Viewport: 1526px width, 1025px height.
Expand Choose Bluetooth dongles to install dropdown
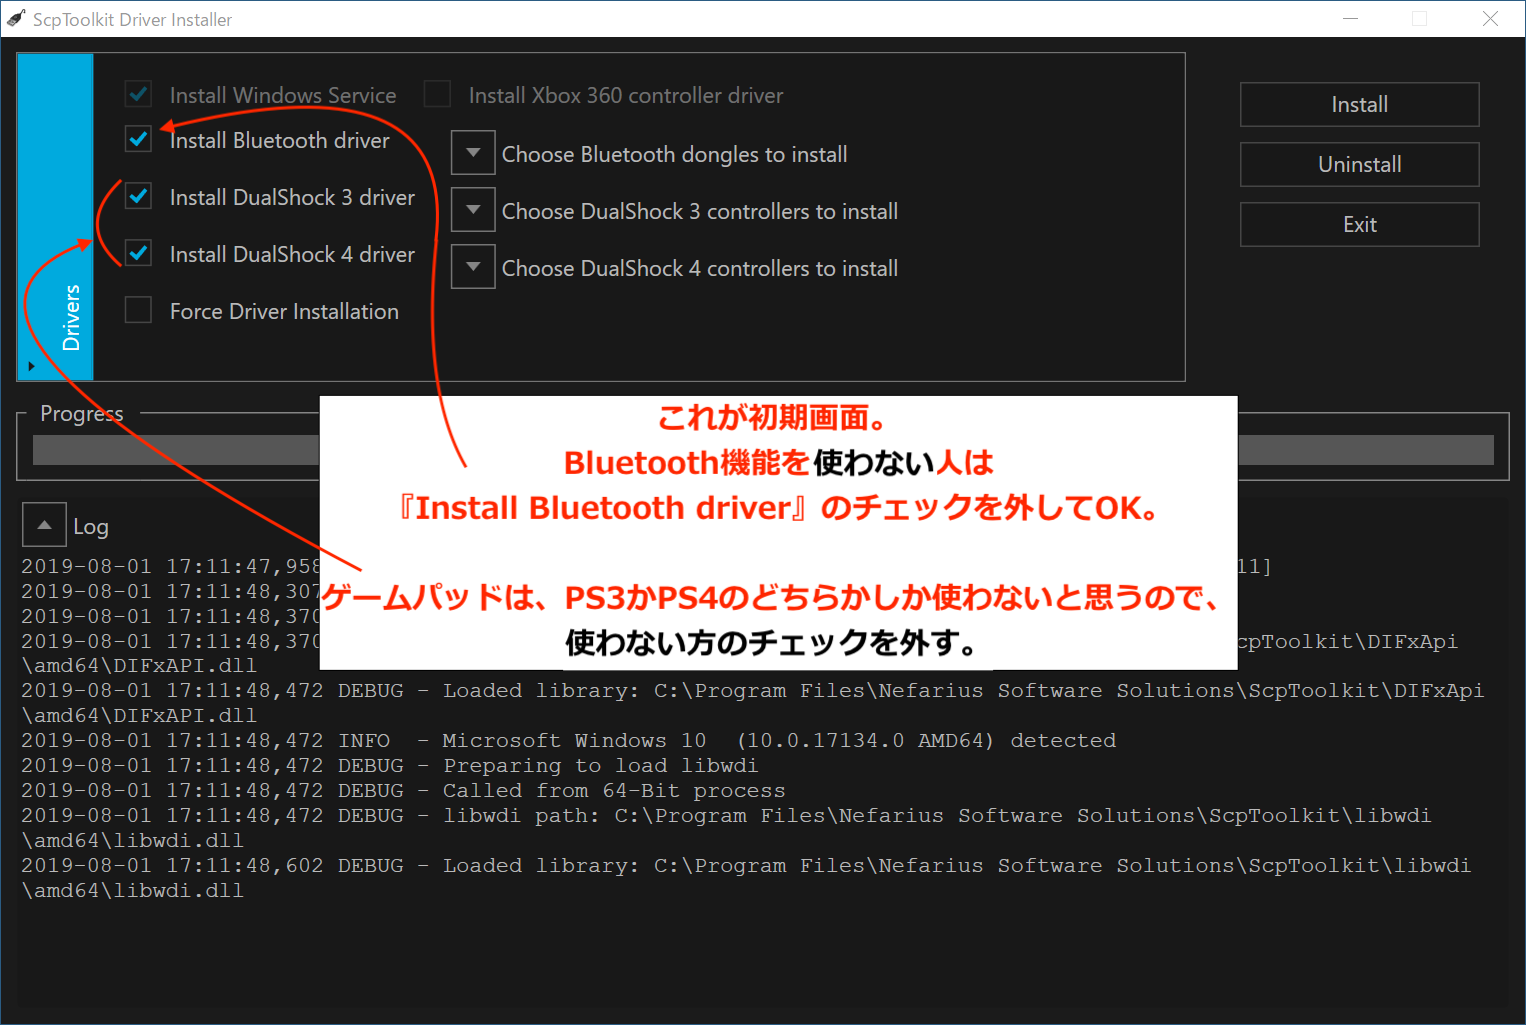[473, 153]
